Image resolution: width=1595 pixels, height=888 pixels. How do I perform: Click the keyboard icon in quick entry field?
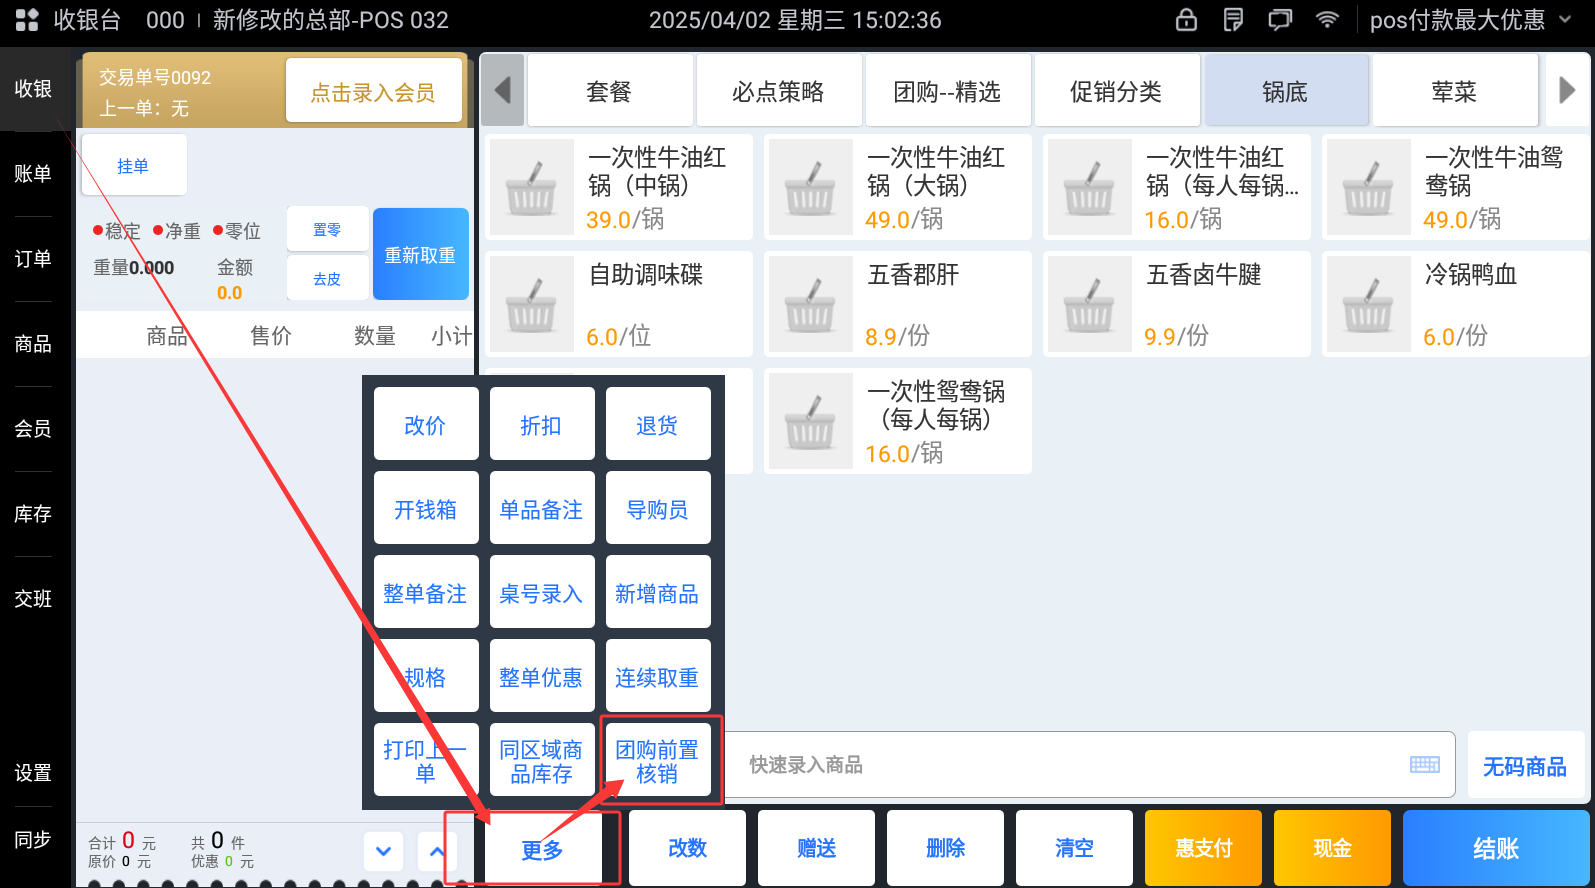[1424, 765]
